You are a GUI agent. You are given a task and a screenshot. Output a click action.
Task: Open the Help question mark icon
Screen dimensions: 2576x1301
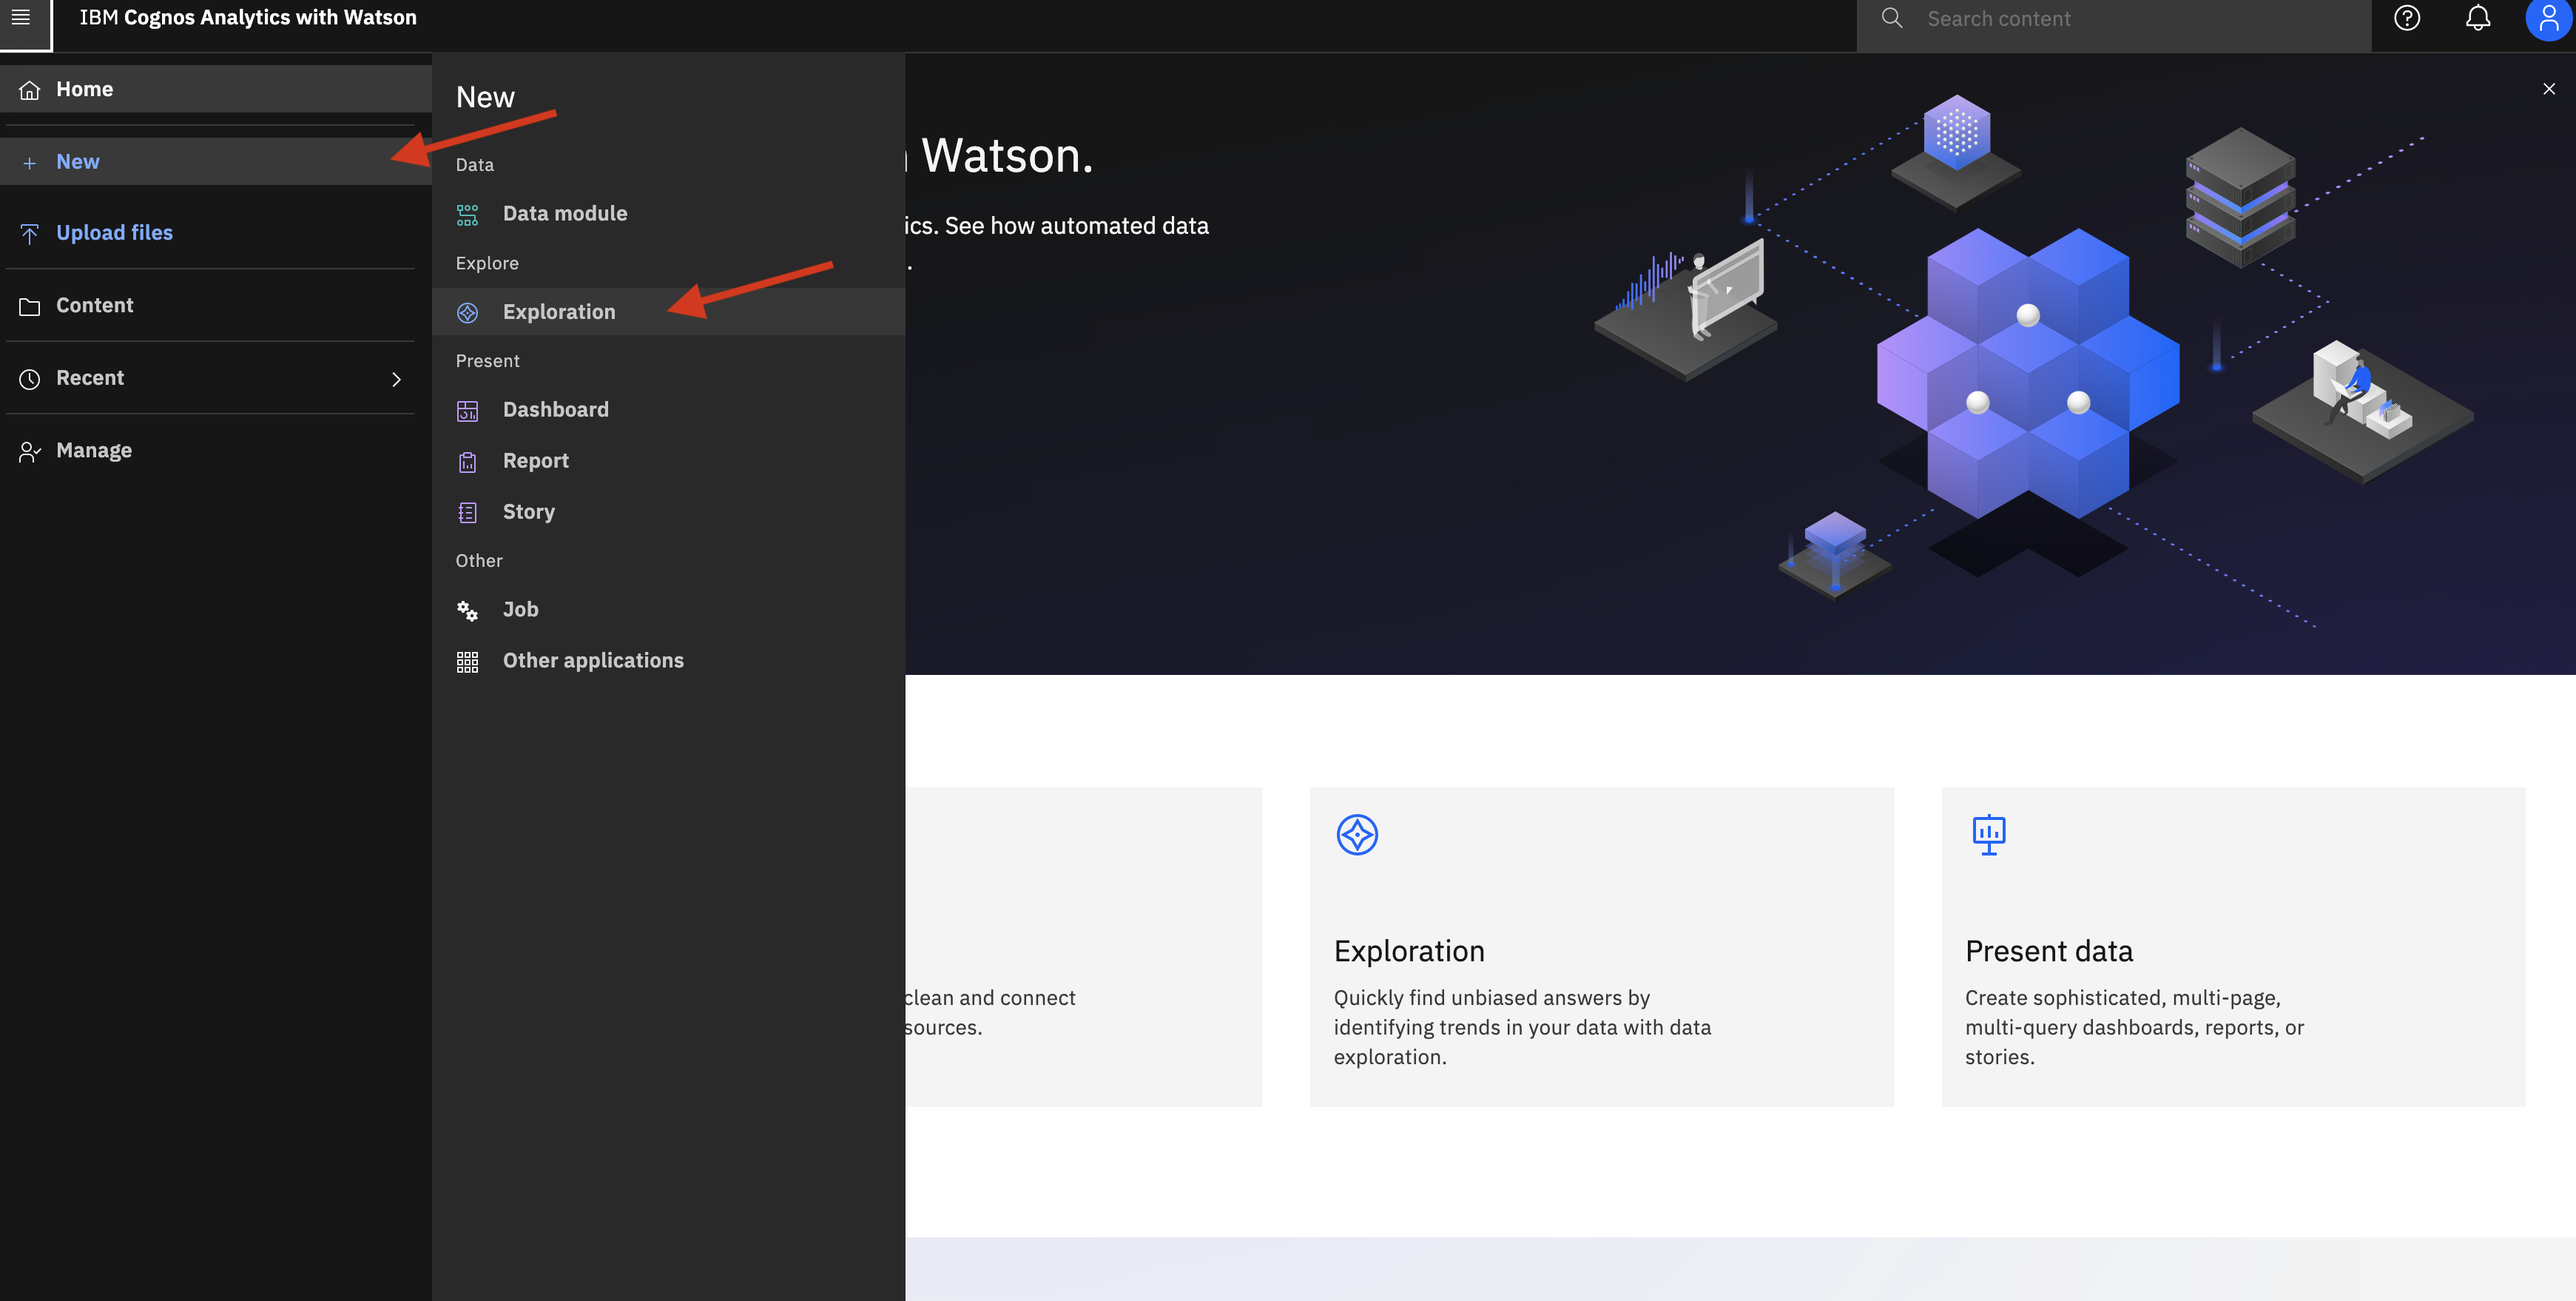(x=2407, y=18)
